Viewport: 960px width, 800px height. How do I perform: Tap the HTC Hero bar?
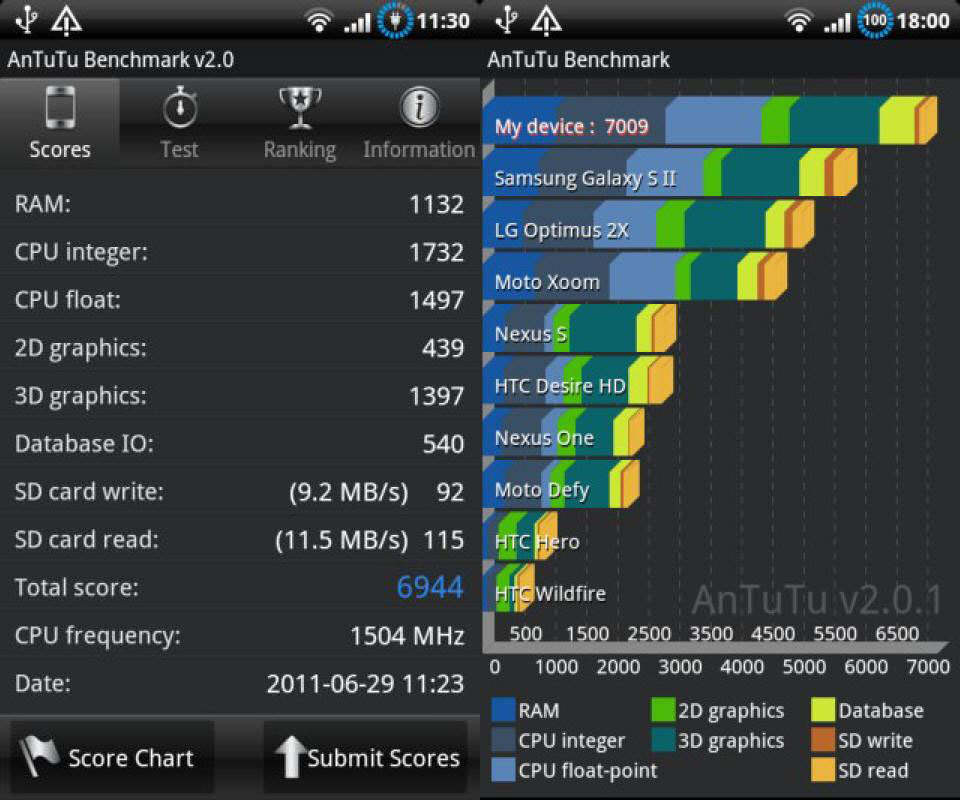coord(520,536)
